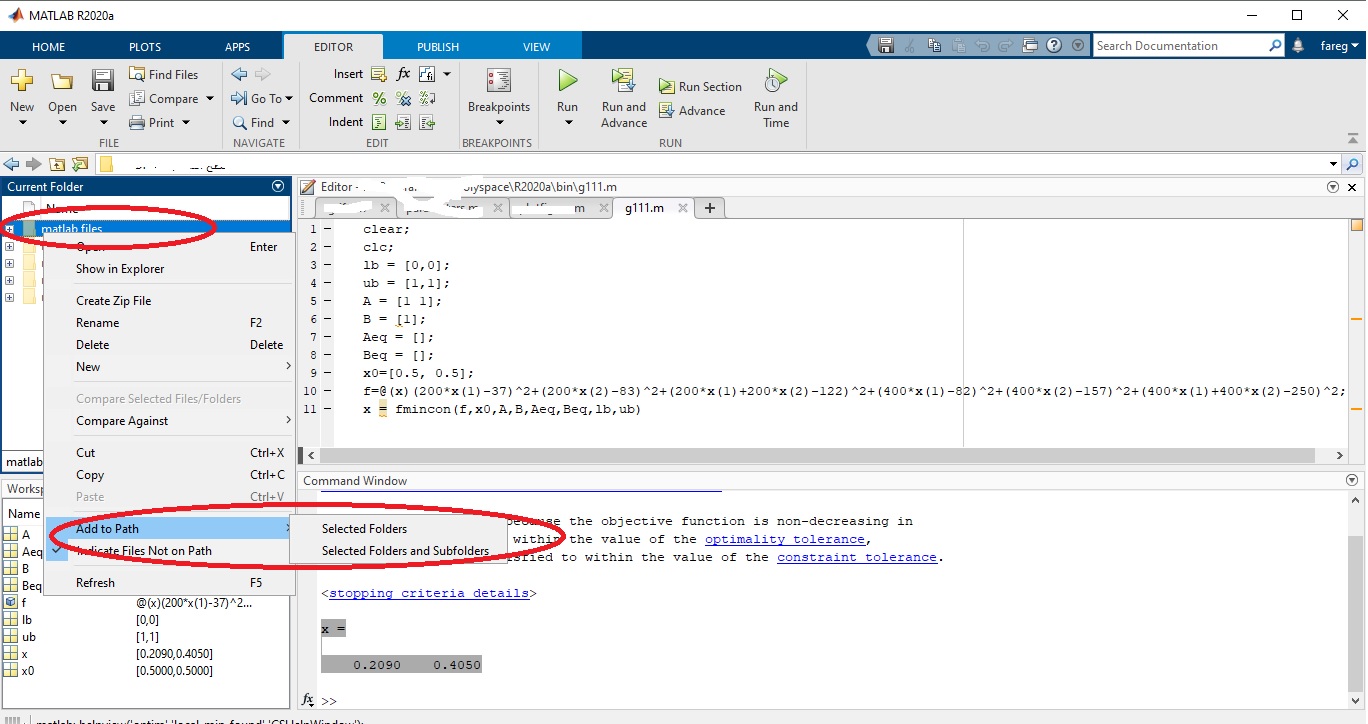This screenshot has height=724, width=1368.
Task: Open the Command Window actions menu
Action: tap(1352, 480)
